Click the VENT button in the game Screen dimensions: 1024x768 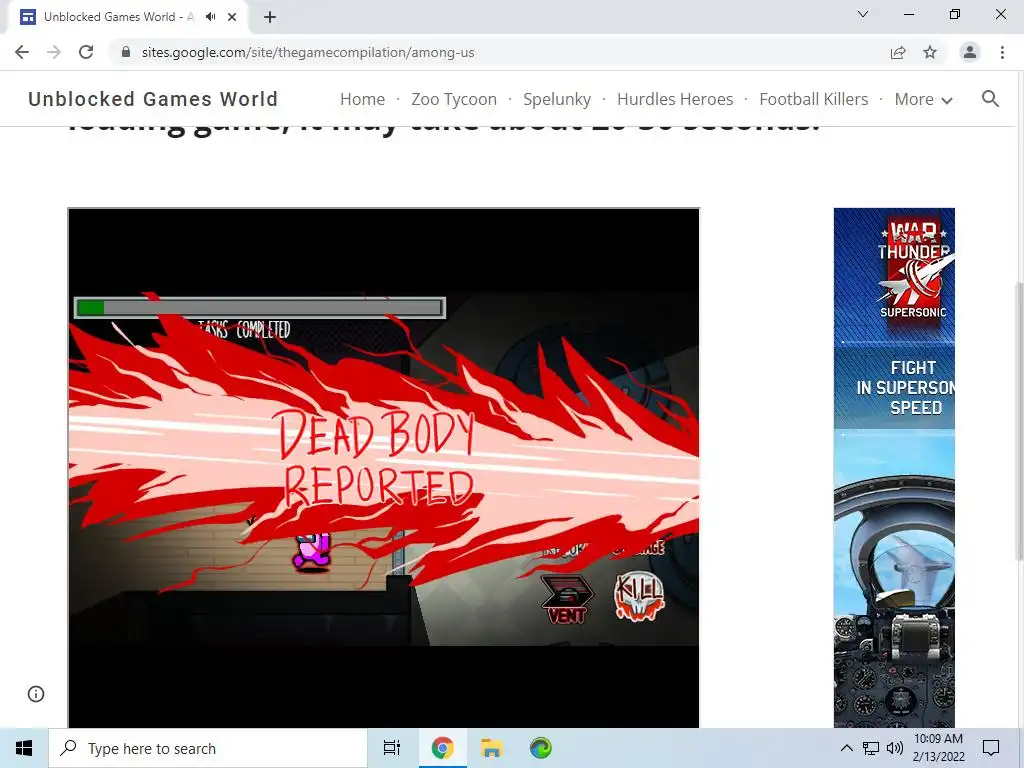tap(567, 599)
